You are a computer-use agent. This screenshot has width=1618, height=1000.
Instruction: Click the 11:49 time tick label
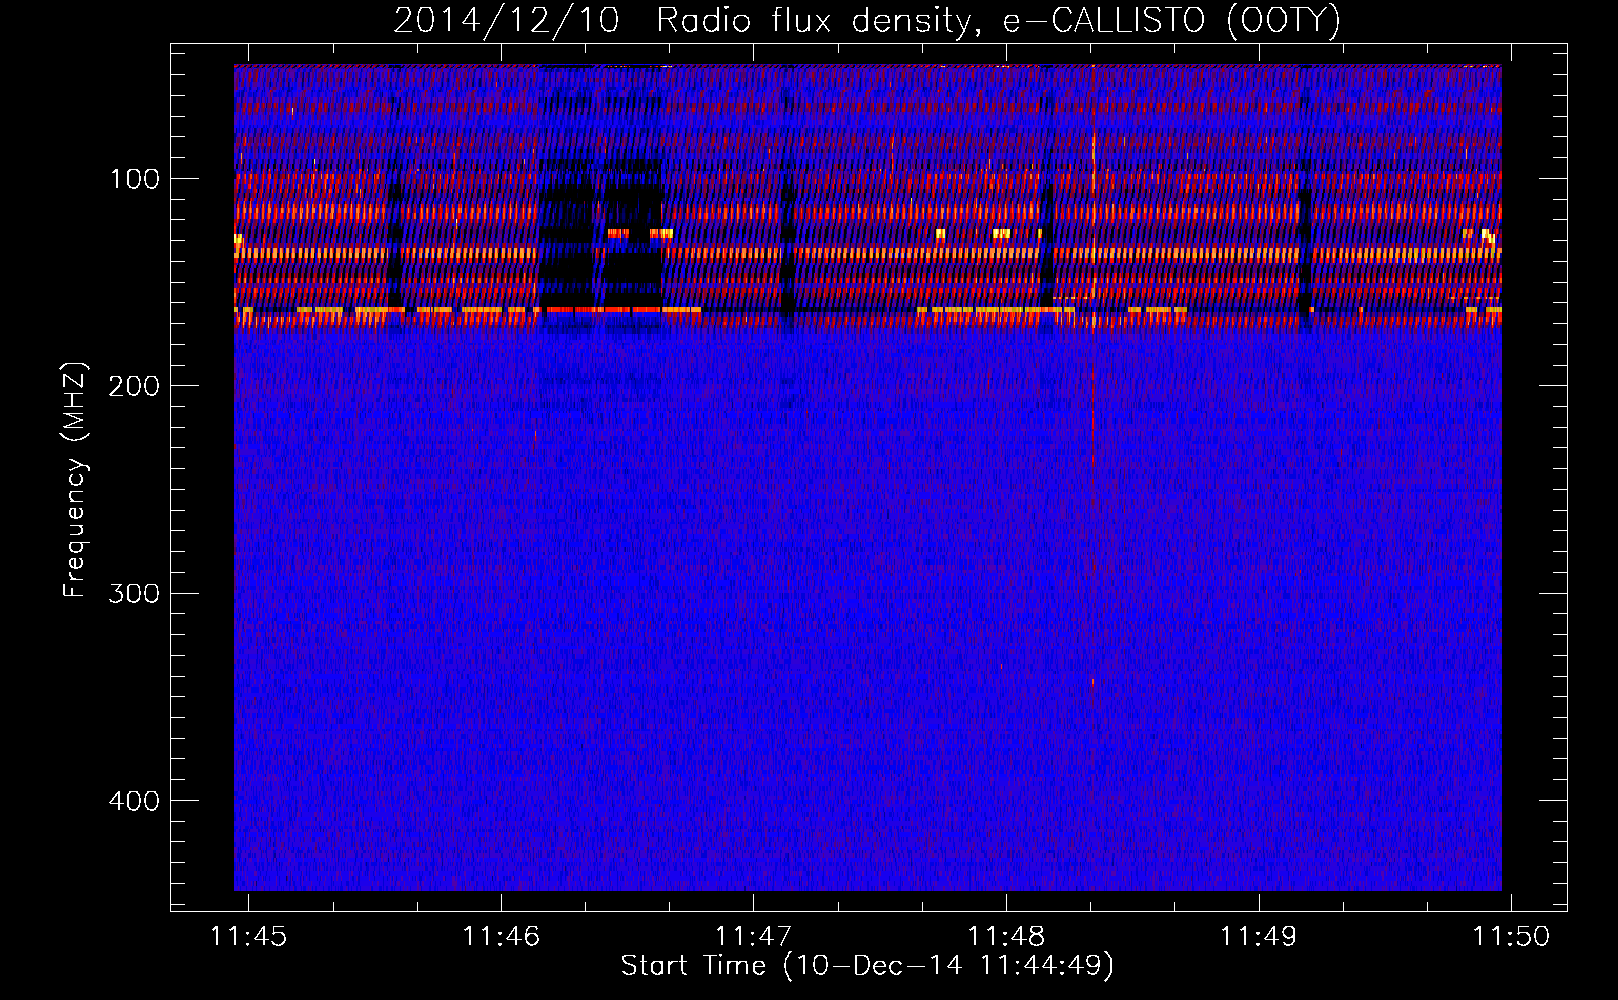click(x=1258, y=936)
